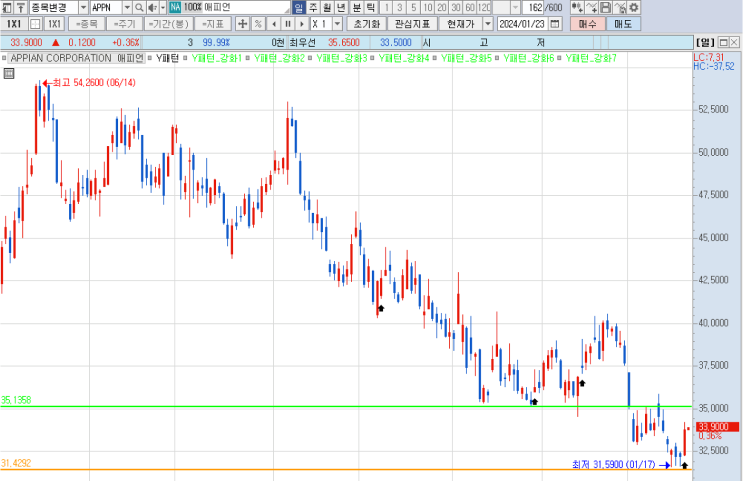
Task: Choose the 5 interval button
Action: [x=414, y=7]
